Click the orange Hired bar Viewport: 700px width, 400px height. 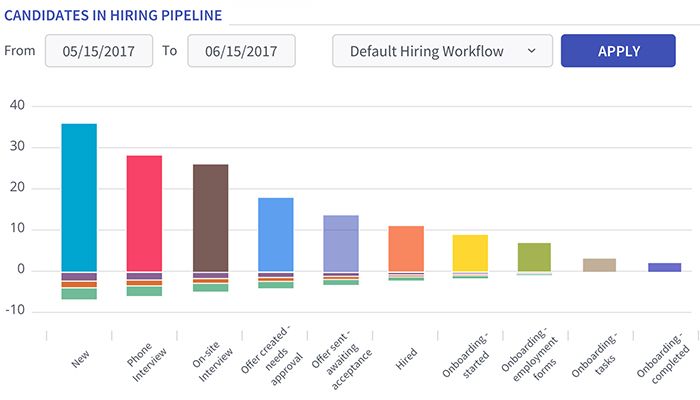coord(406,248)
